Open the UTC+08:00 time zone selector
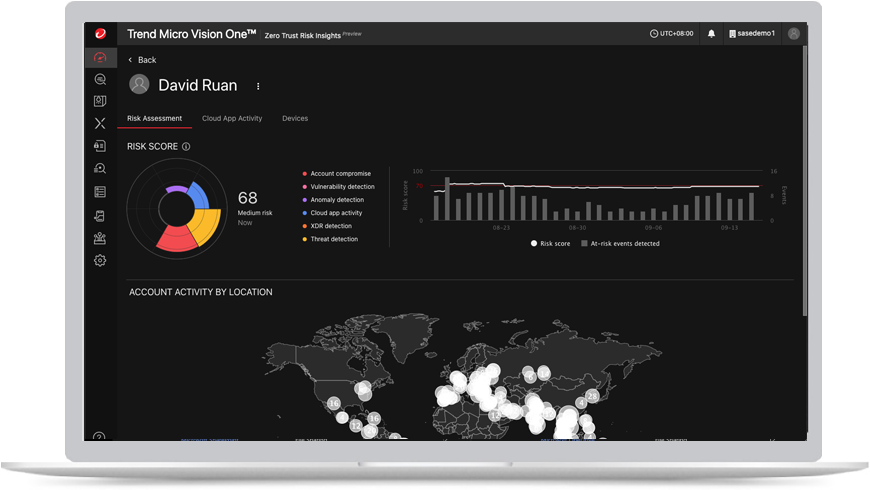 pos(671,34)
